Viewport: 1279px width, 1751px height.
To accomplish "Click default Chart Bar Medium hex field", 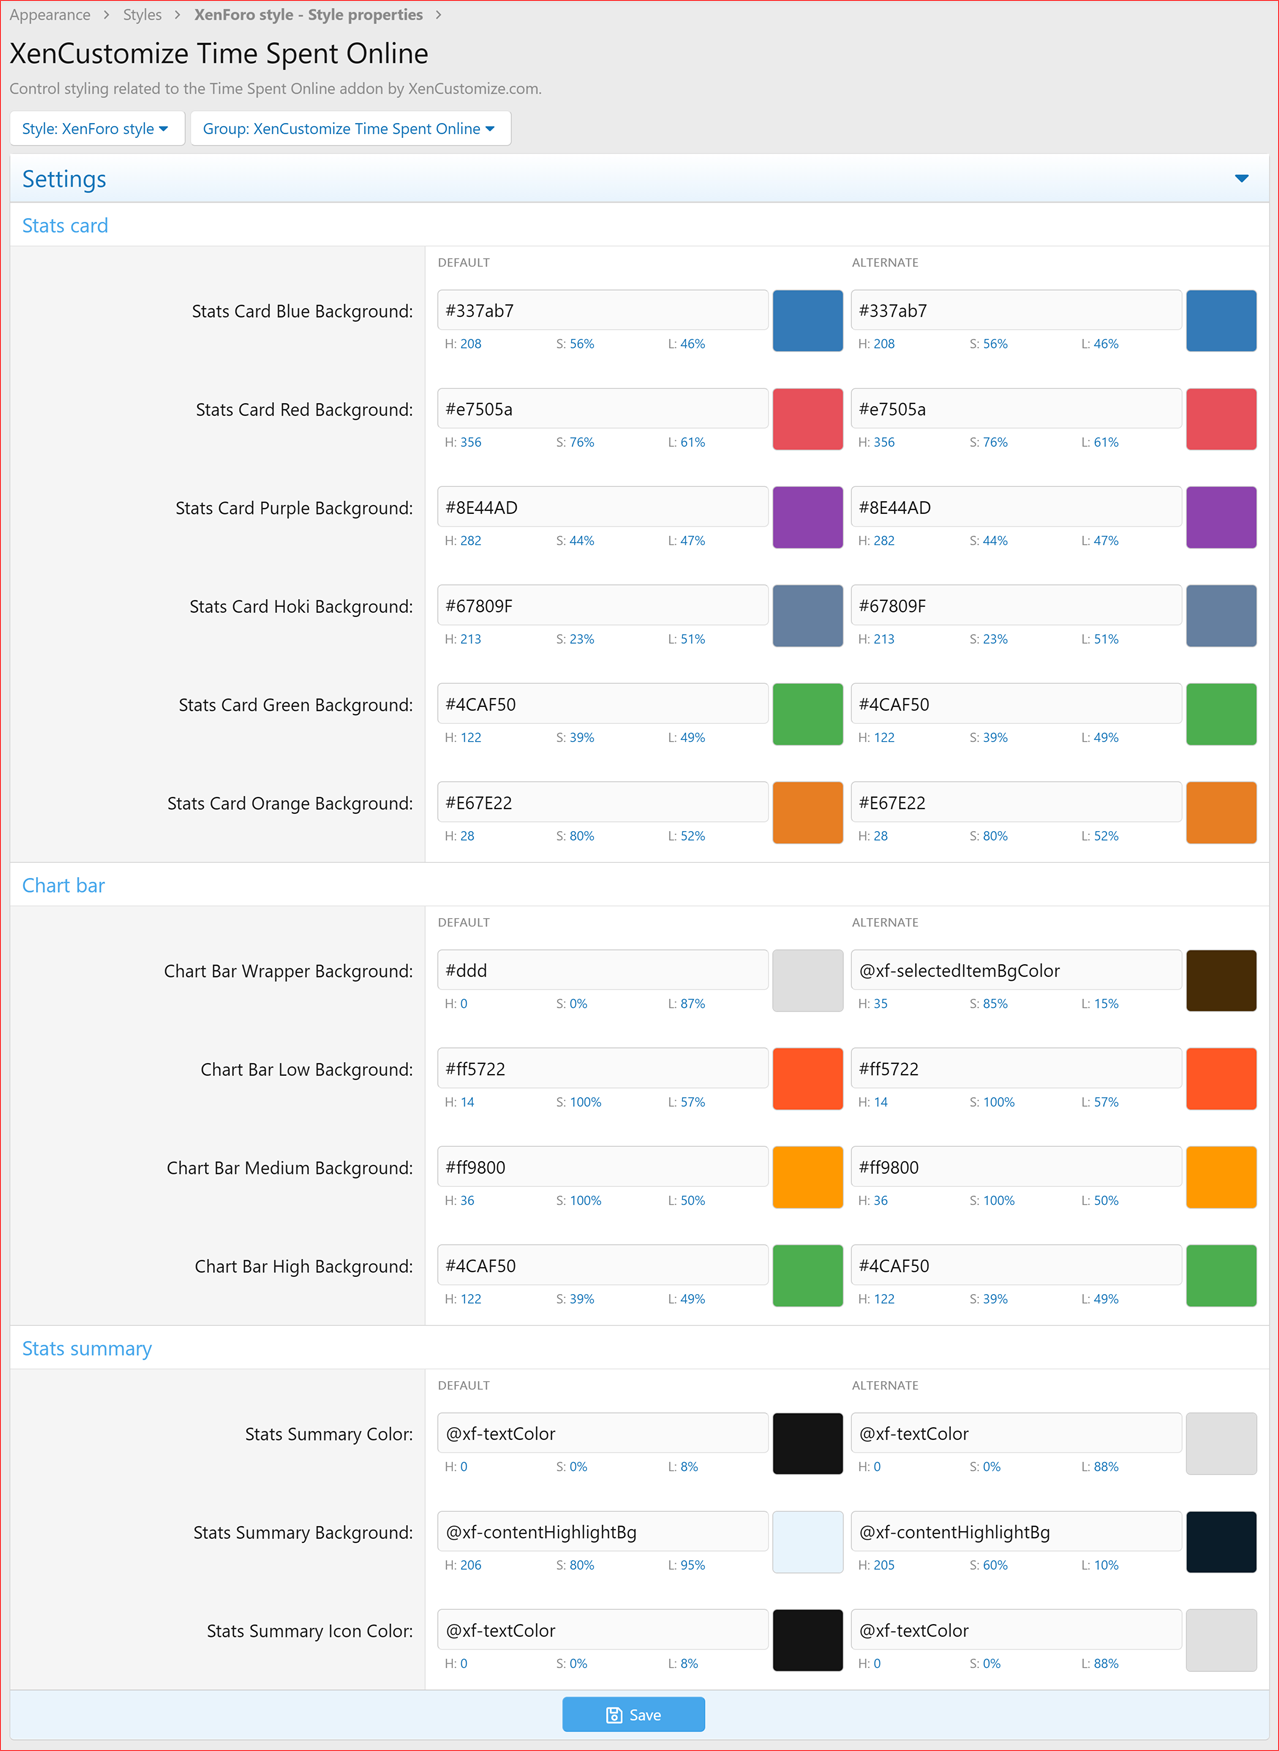I will [602, 1168].
